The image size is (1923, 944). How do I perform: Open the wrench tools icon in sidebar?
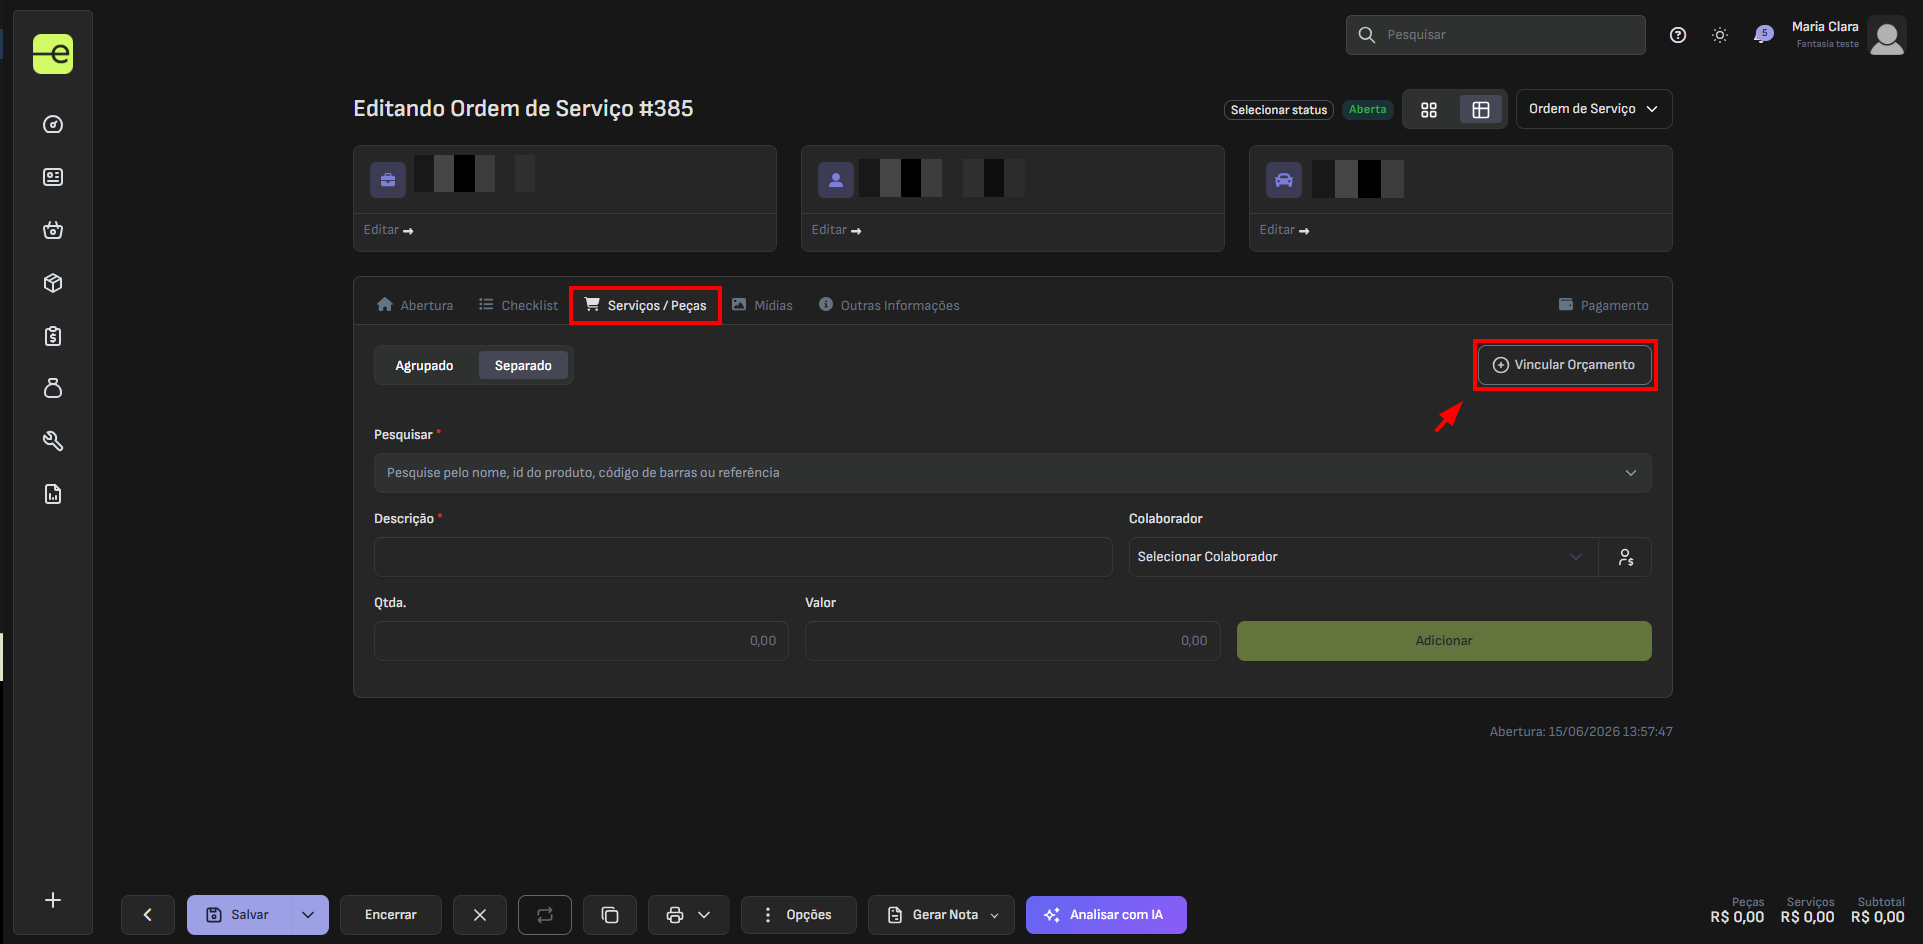[53, 441]
